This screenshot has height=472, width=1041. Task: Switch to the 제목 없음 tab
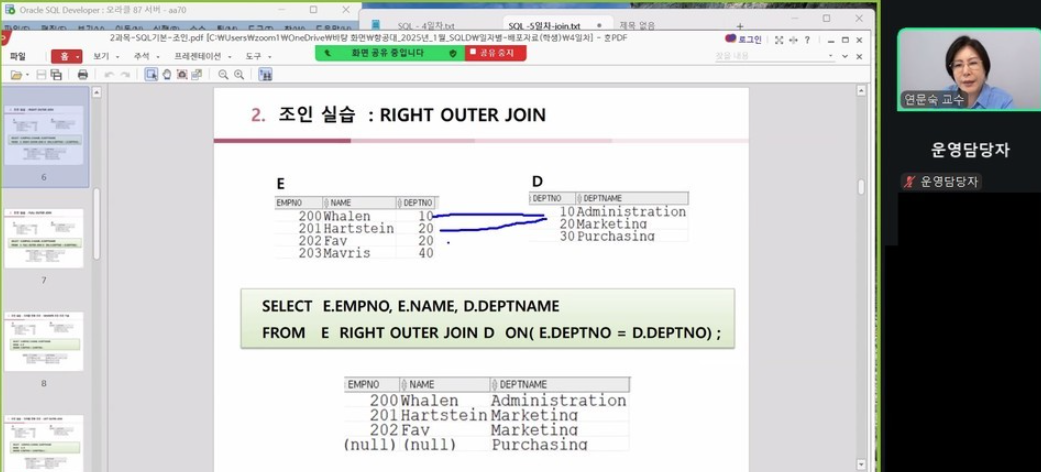637,26
